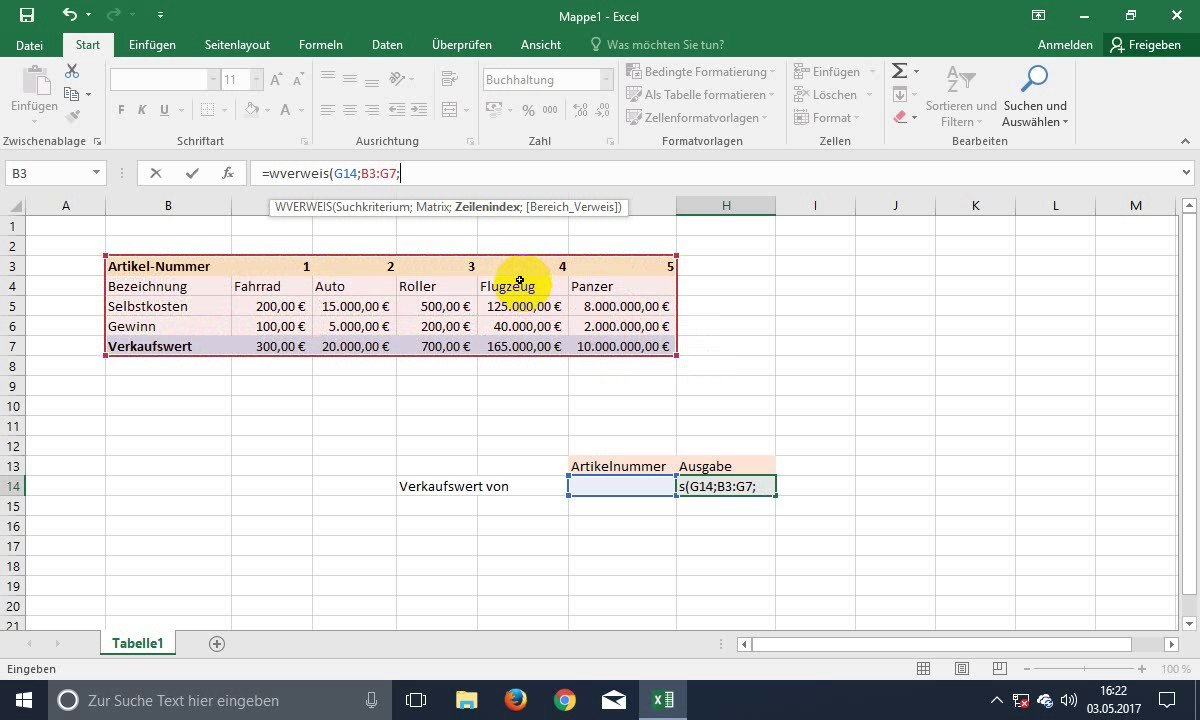1200x720 pixels.
Task: Click the increase indent icon
Action: [417, 110]
